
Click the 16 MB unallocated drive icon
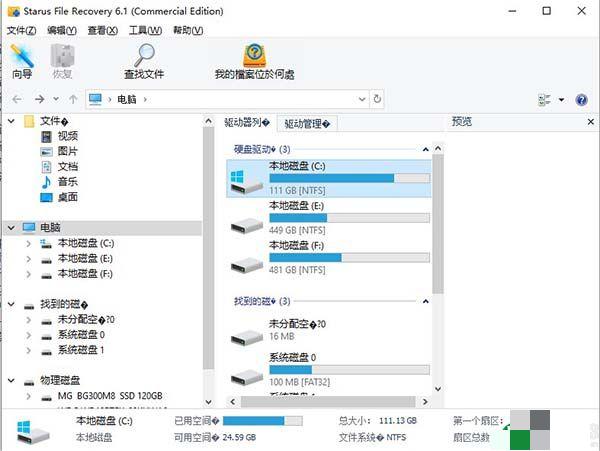point(247,337)
